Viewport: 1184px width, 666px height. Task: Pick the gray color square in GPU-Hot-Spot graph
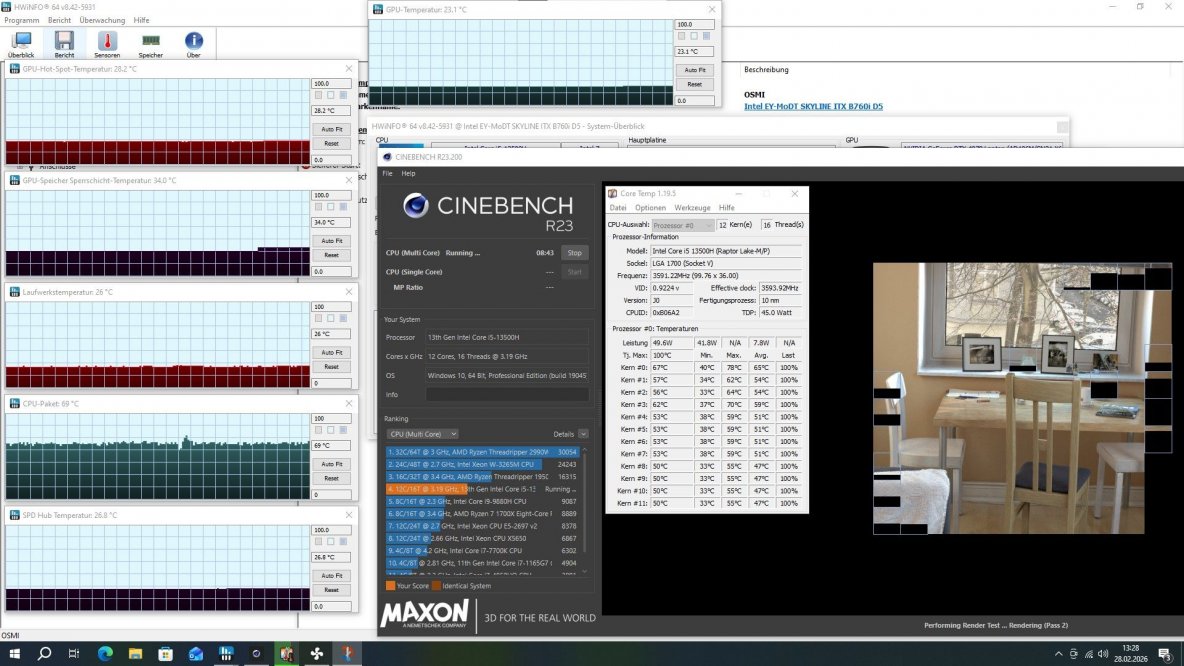318,96
